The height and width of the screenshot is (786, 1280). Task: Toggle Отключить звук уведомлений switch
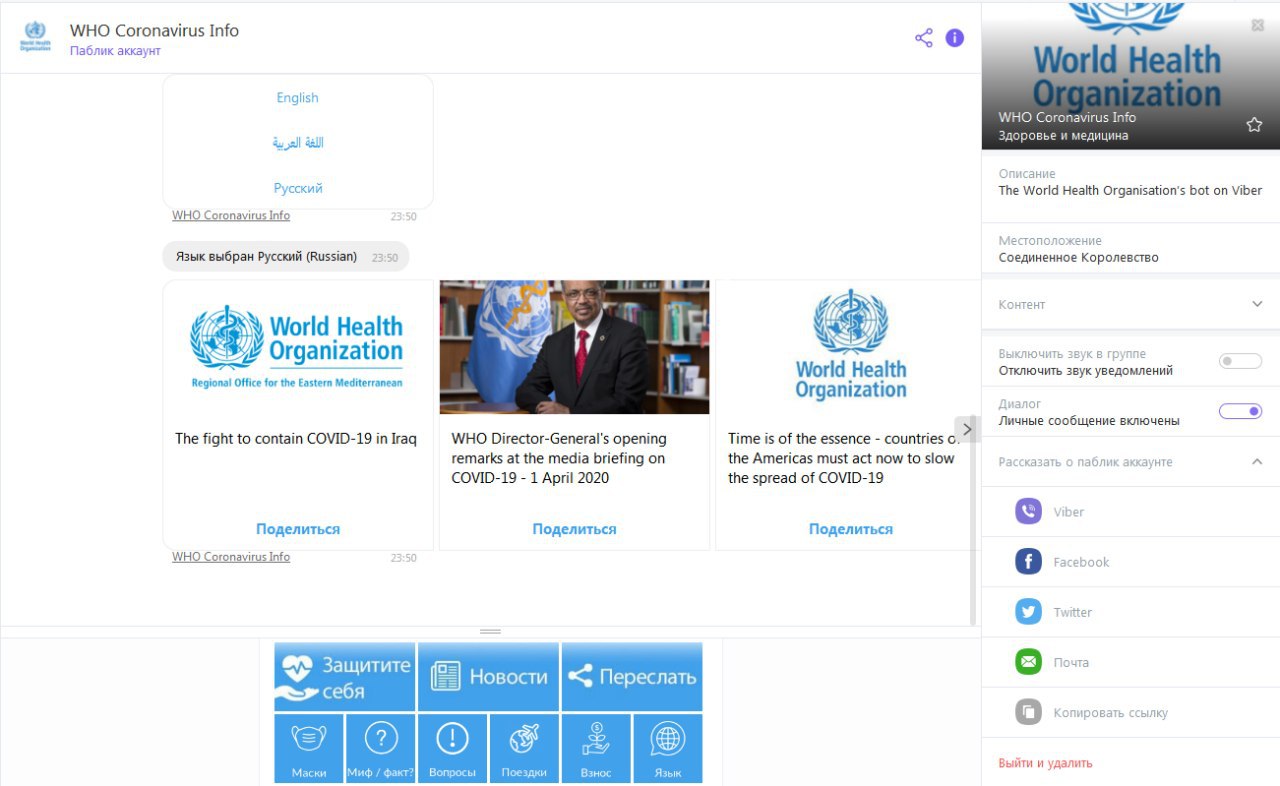[x=1240, y=362]
